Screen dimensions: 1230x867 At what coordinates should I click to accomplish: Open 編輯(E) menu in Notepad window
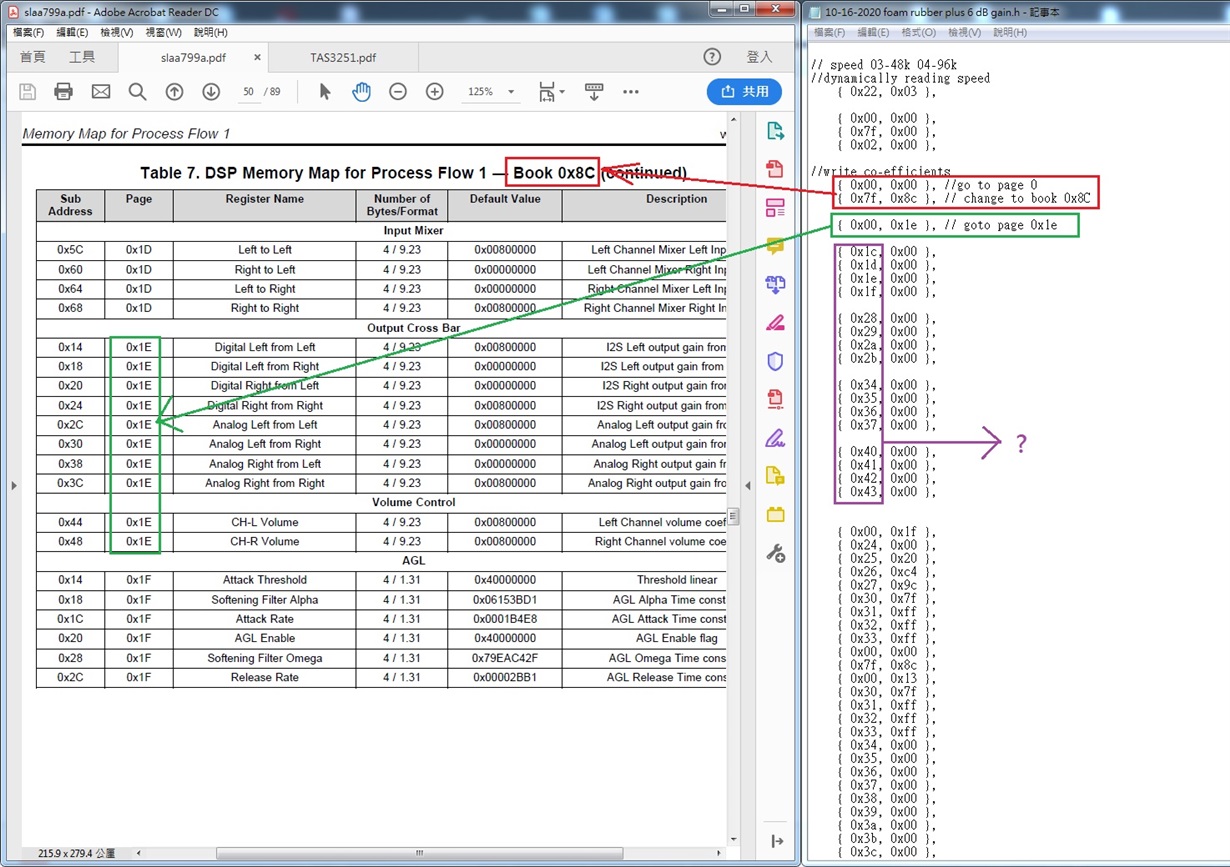pyautogui.click(x=872, y=33)
